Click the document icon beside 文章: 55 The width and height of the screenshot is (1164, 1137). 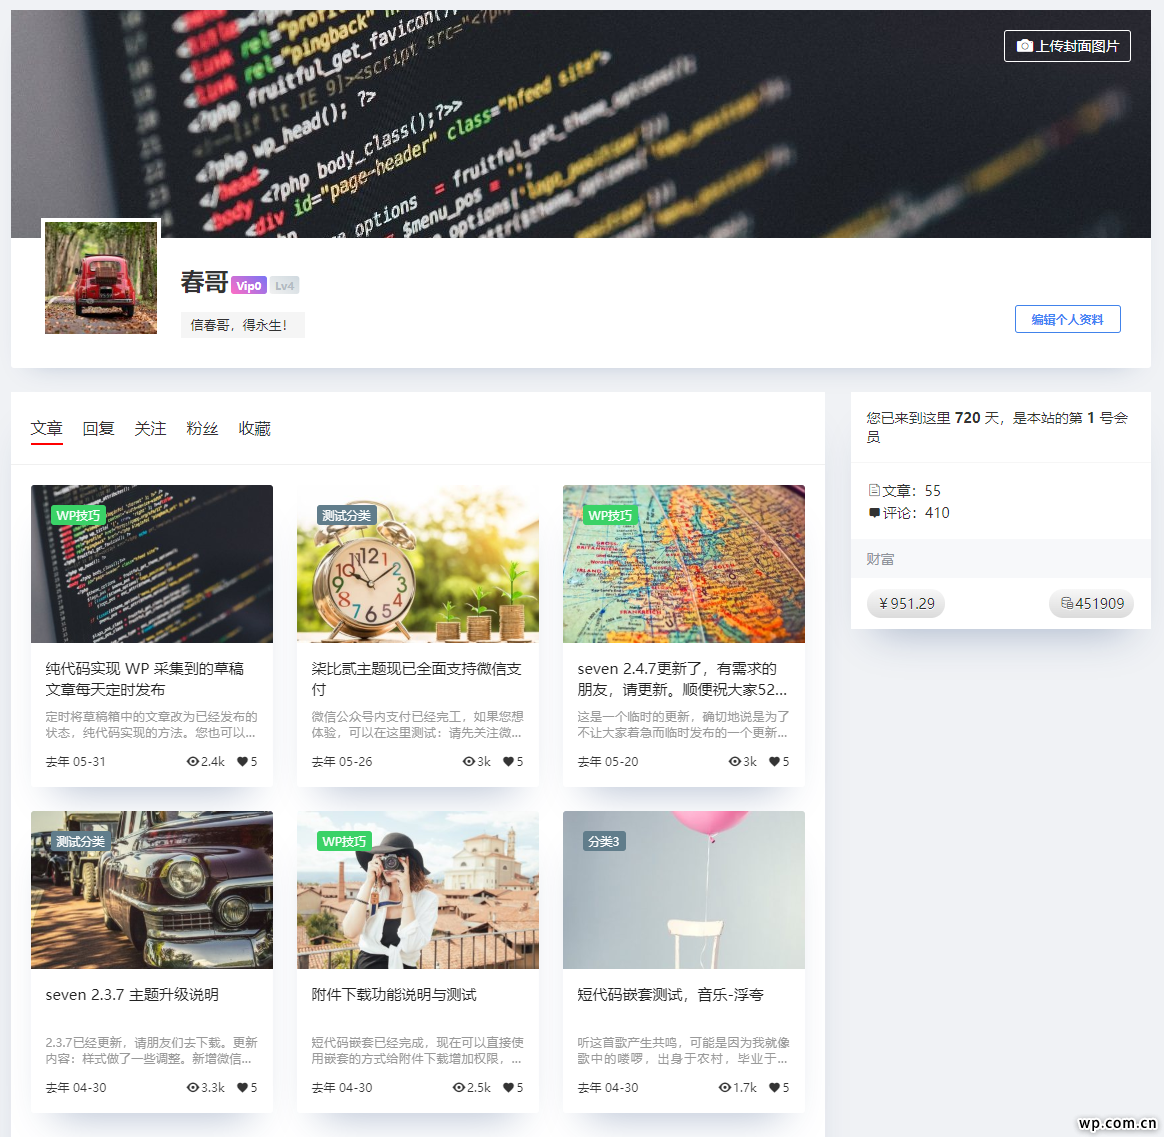(x=874, y=490)
